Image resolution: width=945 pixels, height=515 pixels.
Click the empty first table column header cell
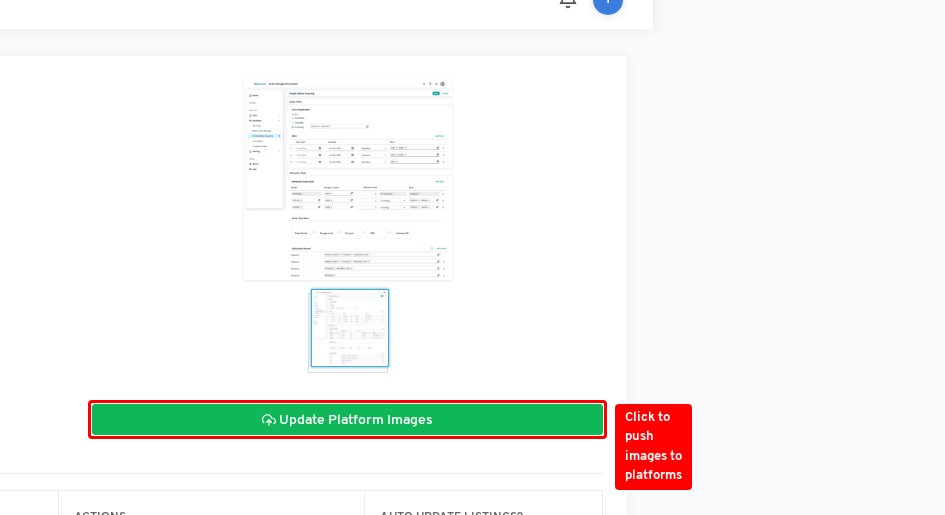coord(28,505)
